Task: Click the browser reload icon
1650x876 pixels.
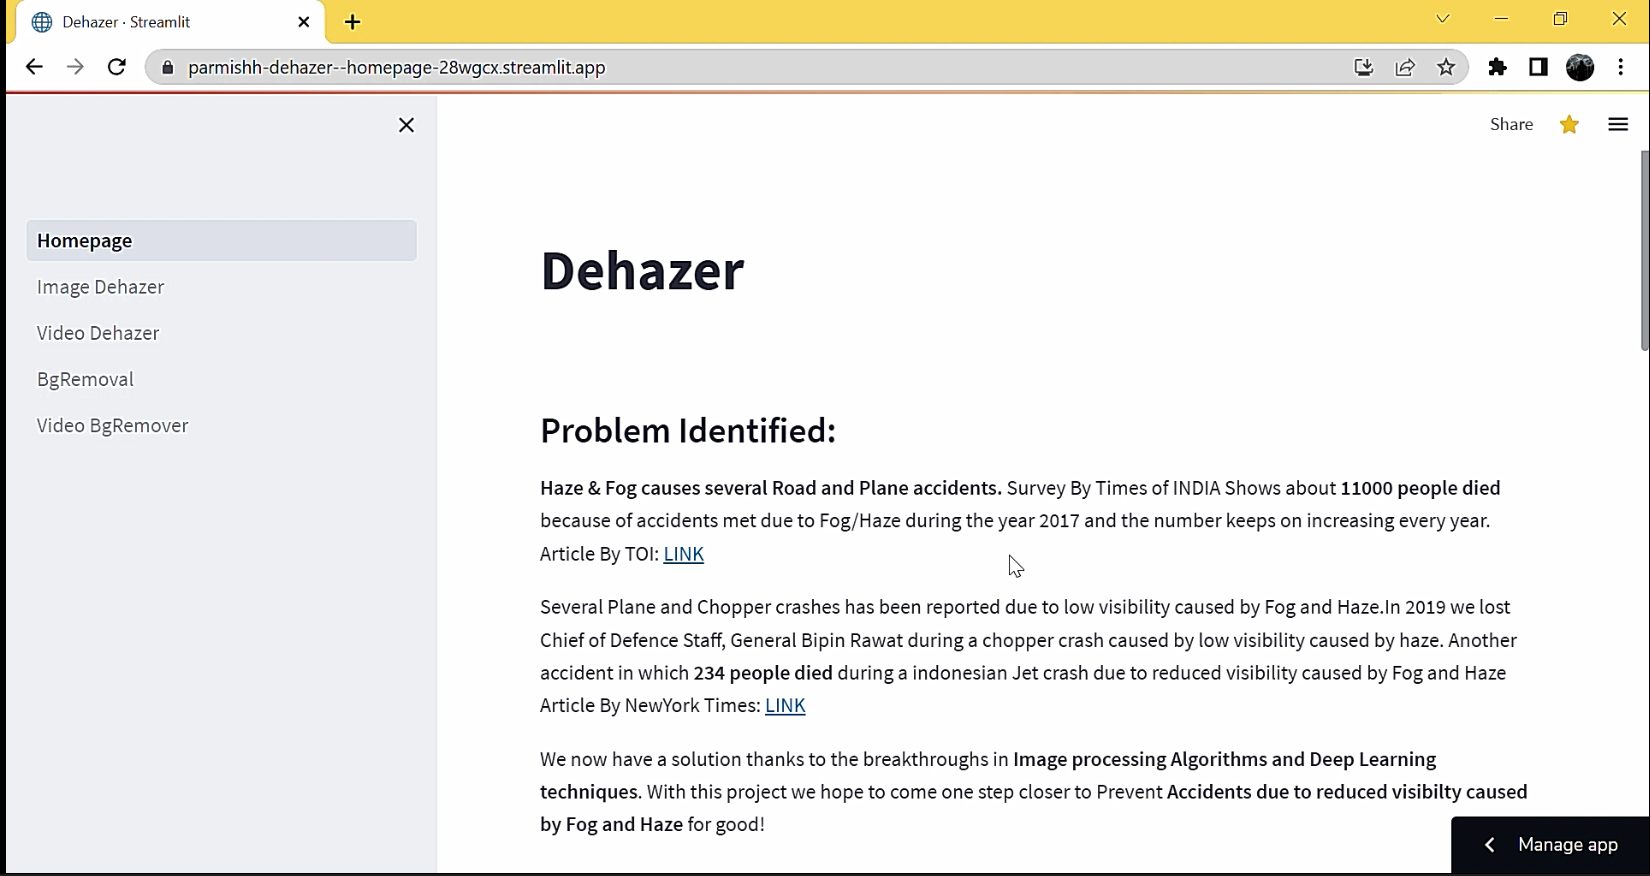Action: [x=117, y=67]
